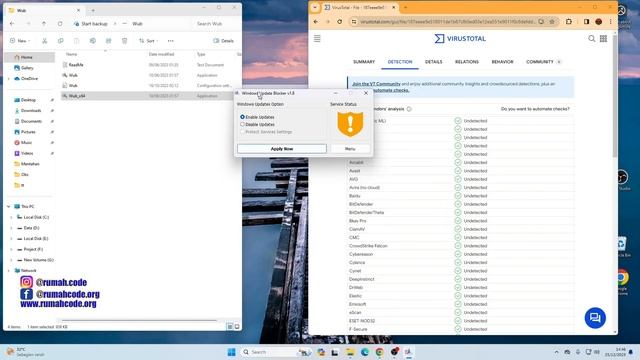
Task: Click the Join the VT Community link
Action: (x=376, y=84)
